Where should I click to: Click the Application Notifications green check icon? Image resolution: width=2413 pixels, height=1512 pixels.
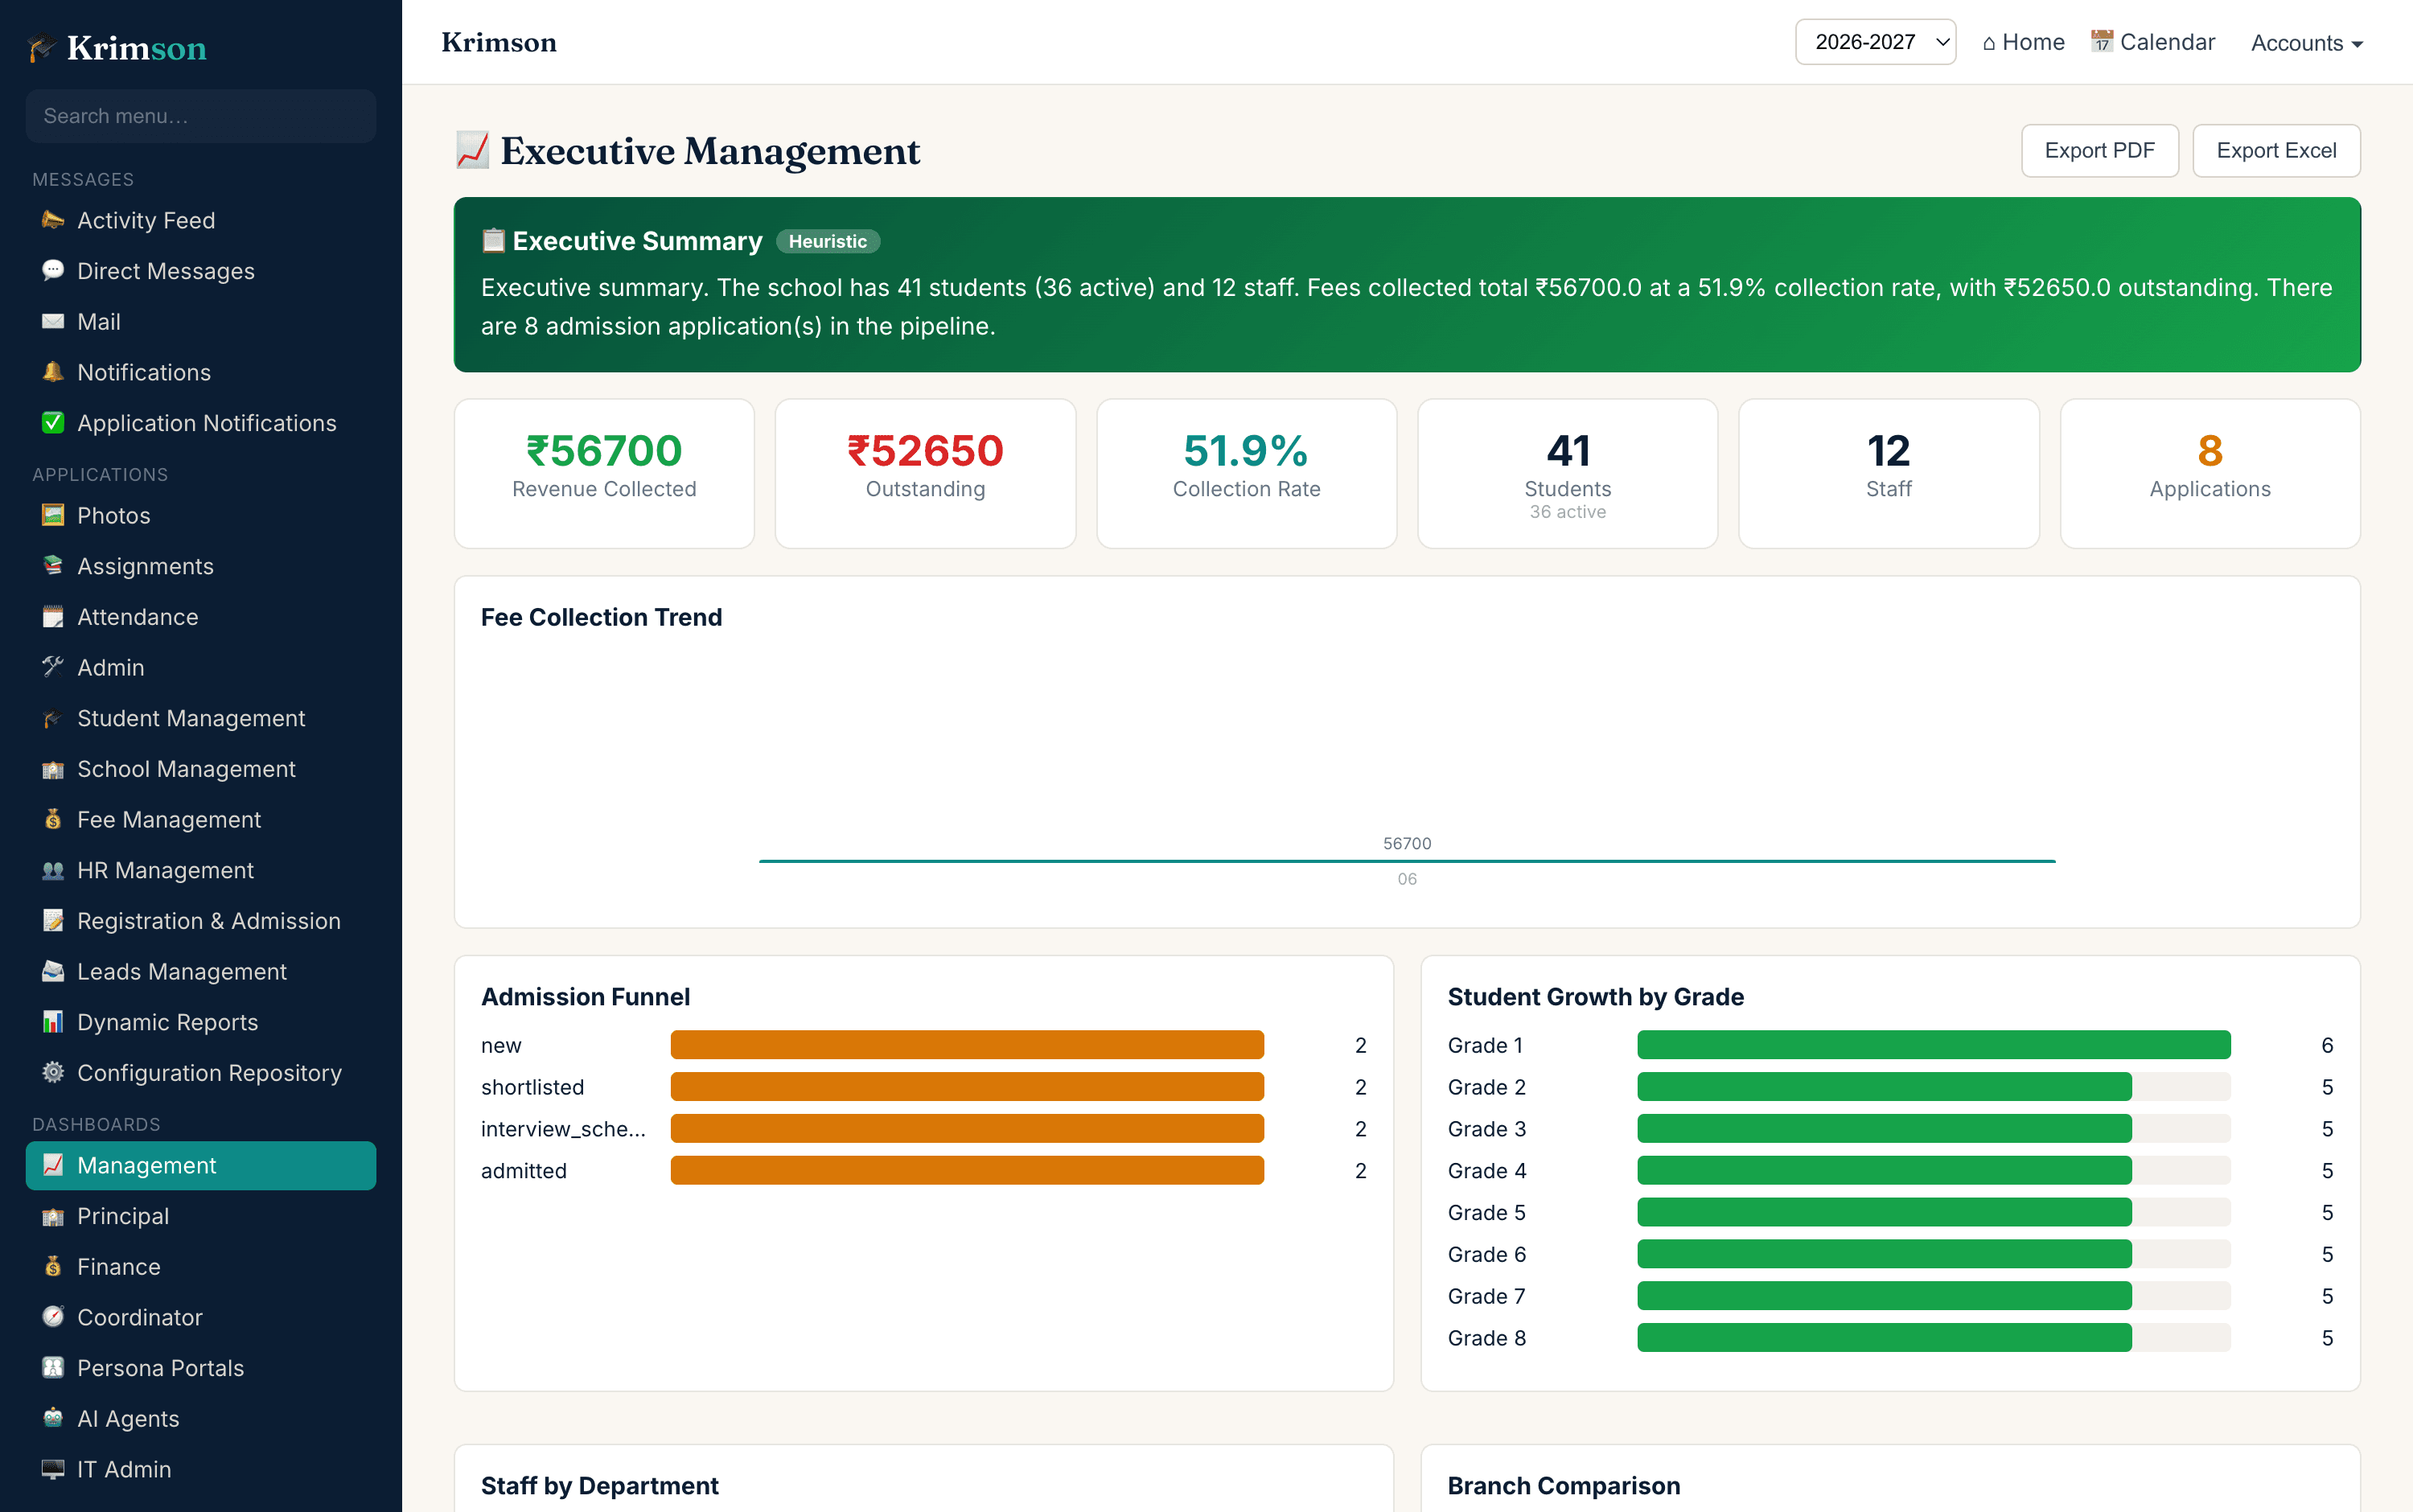(x=53, y=423)
